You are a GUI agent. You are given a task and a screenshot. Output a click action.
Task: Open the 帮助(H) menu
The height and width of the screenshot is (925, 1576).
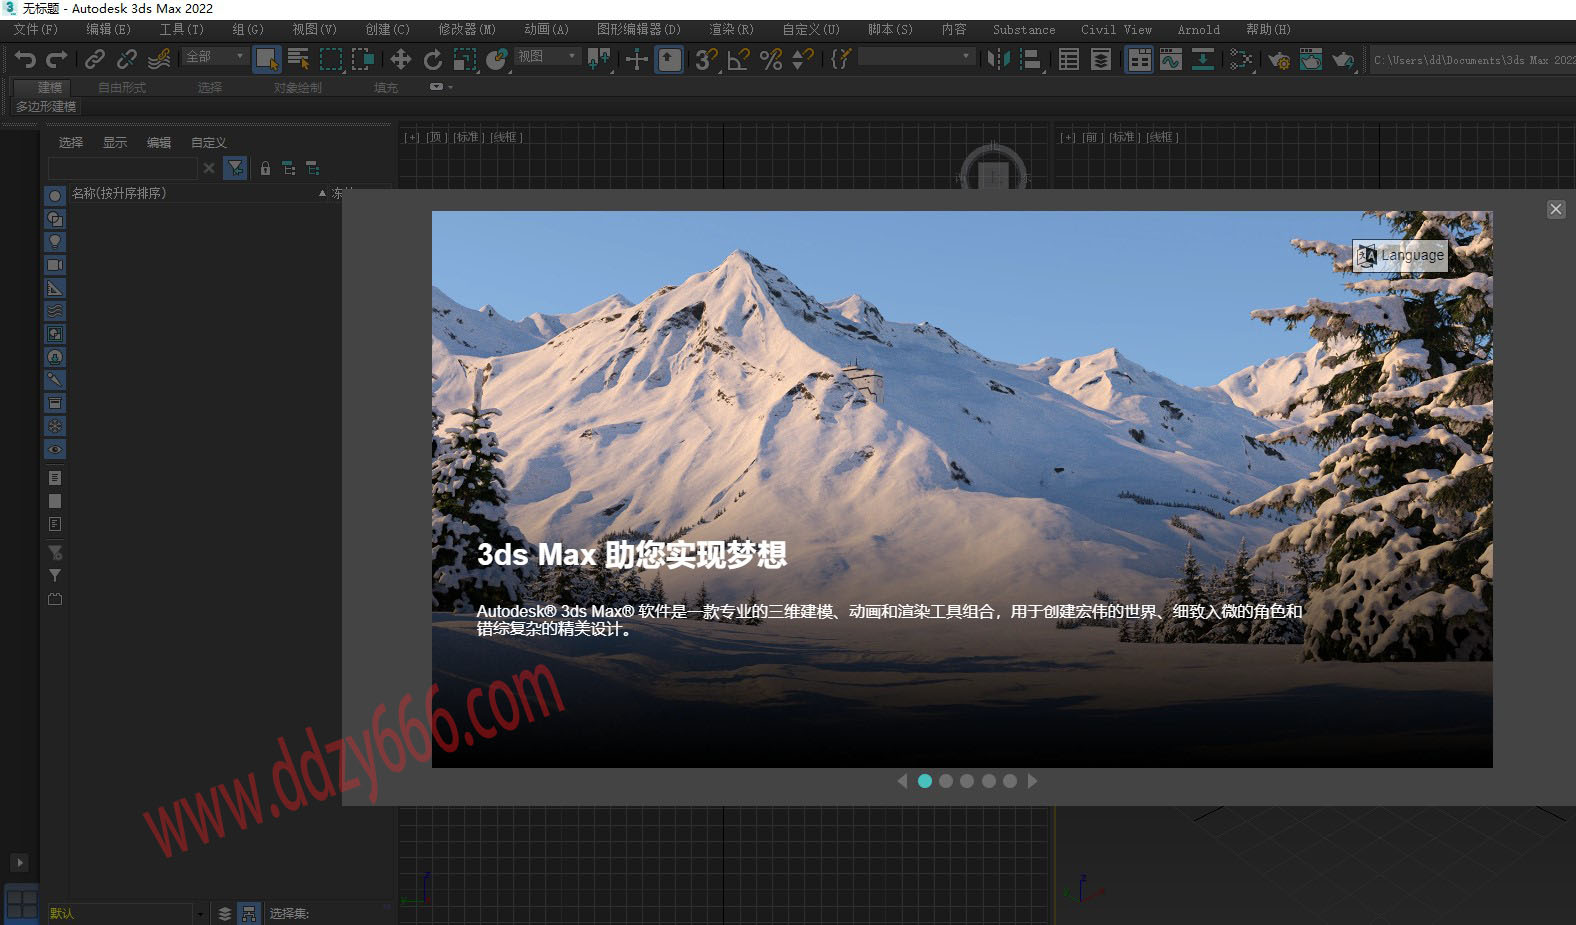[1268, 30]
